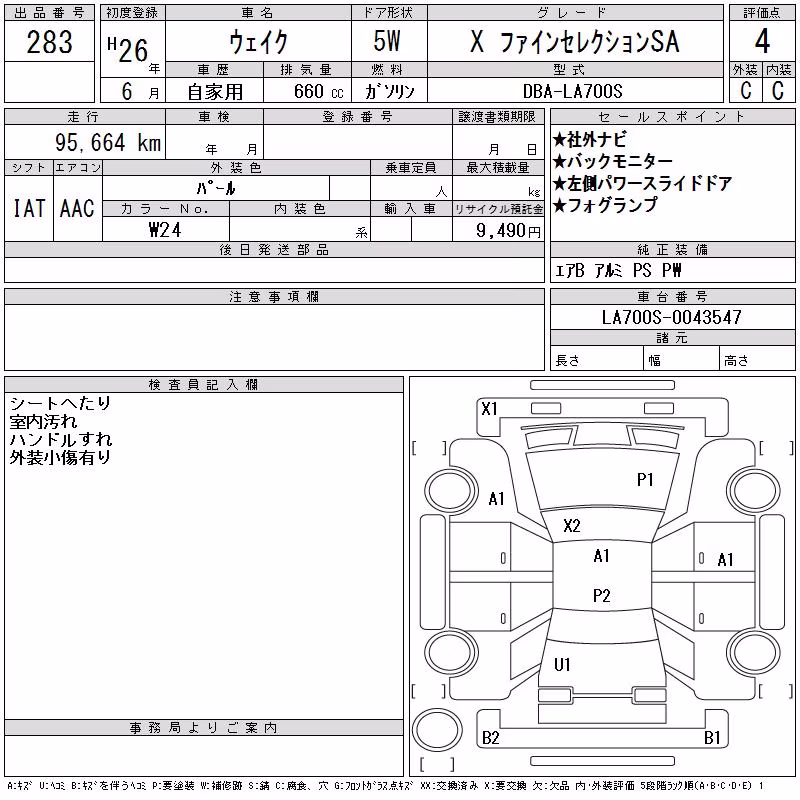Click A1 mark on the roof

click(602, 556)
